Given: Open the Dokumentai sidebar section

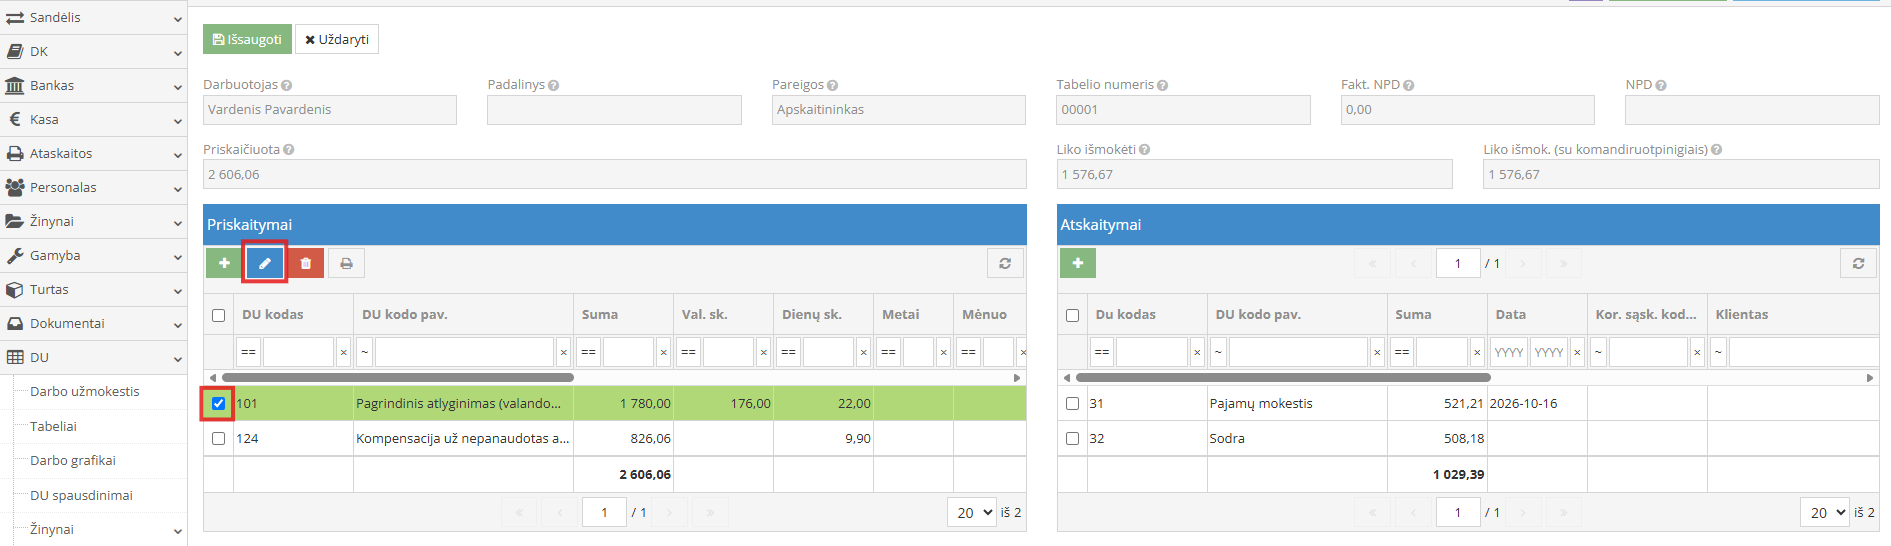Looking at the screenshot, I should 93,323.
